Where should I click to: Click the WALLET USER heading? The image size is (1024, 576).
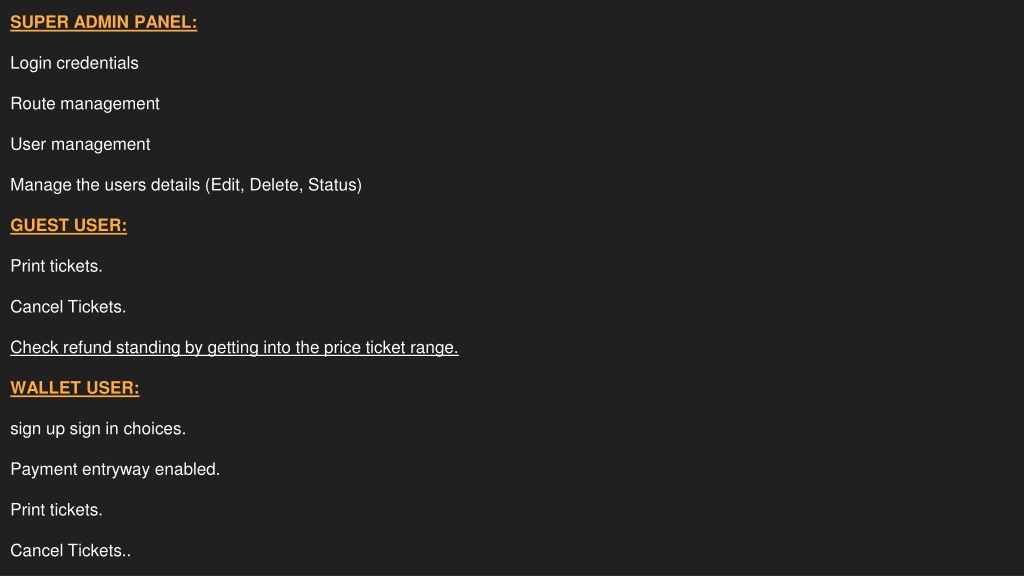coord(74,388)
